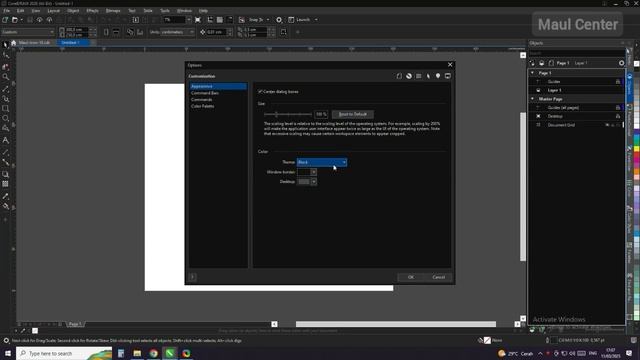Open the Bitmaps menu

[113, 11]
